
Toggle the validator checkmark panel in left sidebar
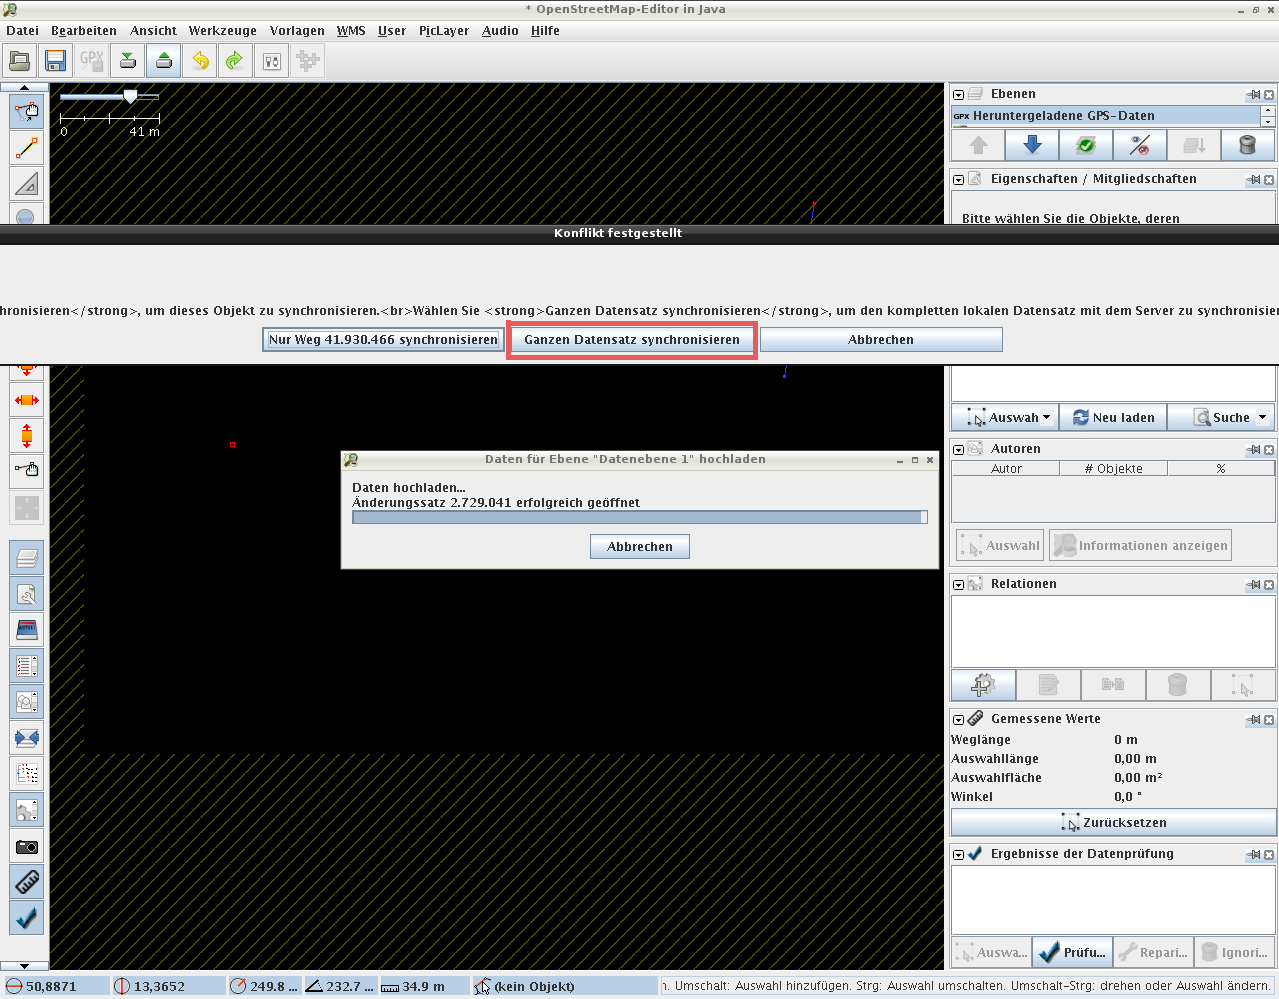click(27, 918)
